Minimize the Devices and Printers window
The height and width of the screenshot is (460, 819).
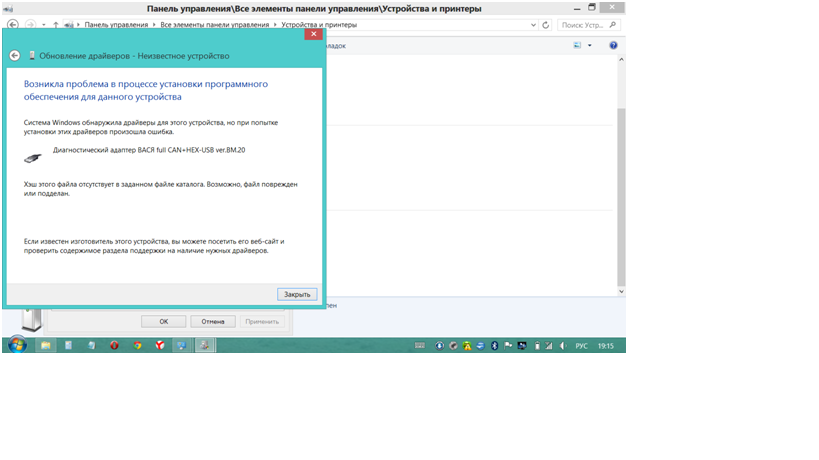tap(577, 8)
